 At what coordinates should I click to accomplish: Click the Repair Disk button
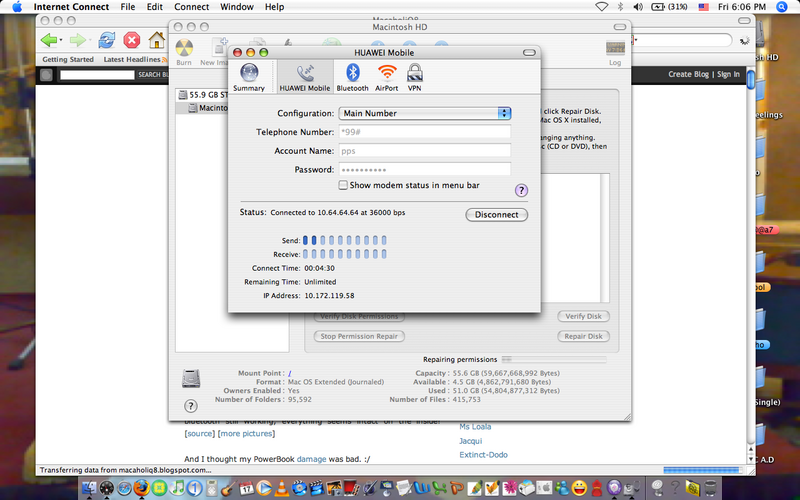[x=583, y=336]
